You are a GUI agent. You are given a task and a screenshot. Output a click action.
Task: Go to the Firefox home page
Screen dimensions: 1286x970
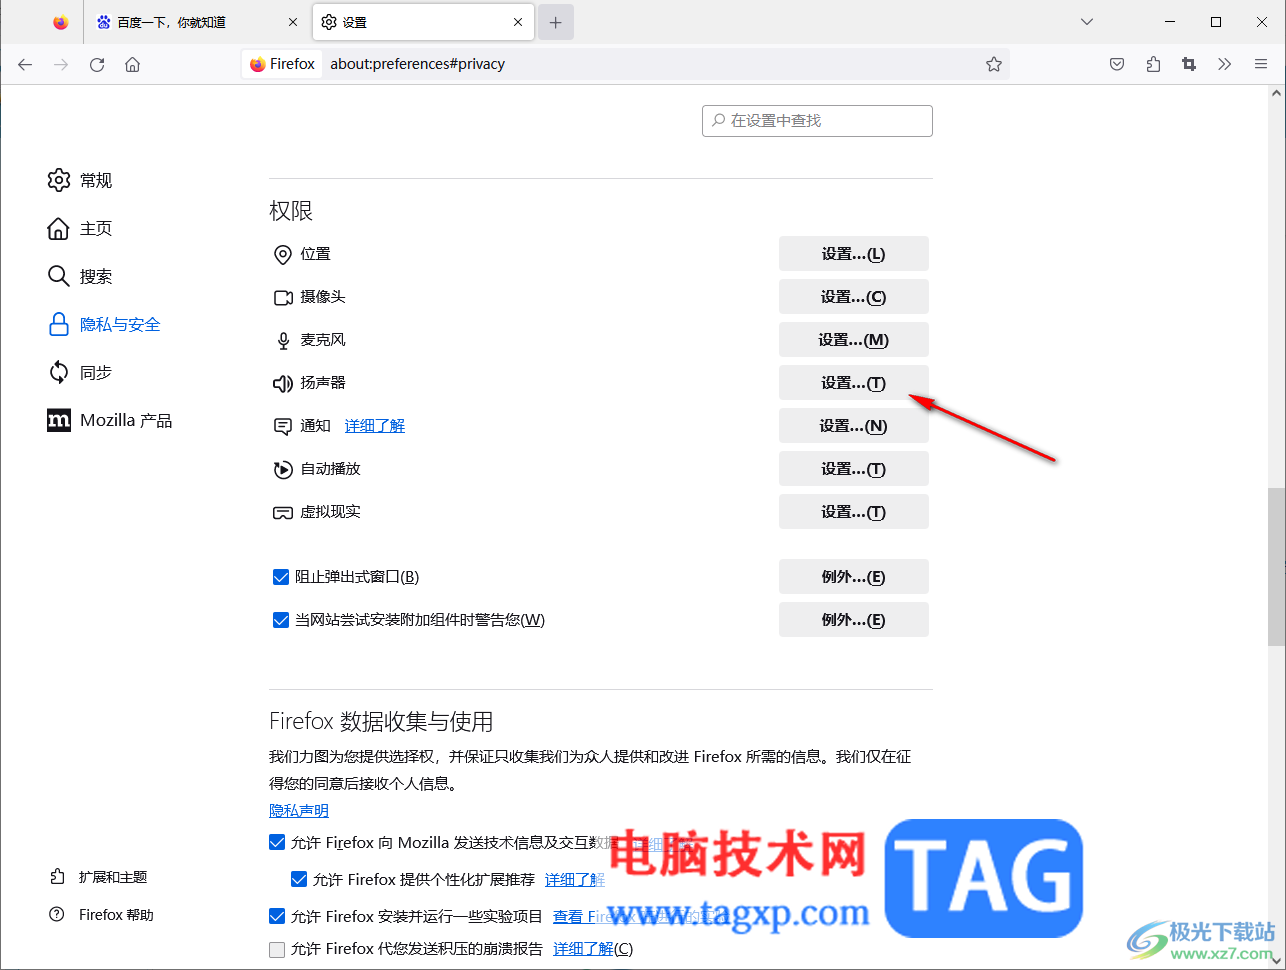(x=132, y=64)
